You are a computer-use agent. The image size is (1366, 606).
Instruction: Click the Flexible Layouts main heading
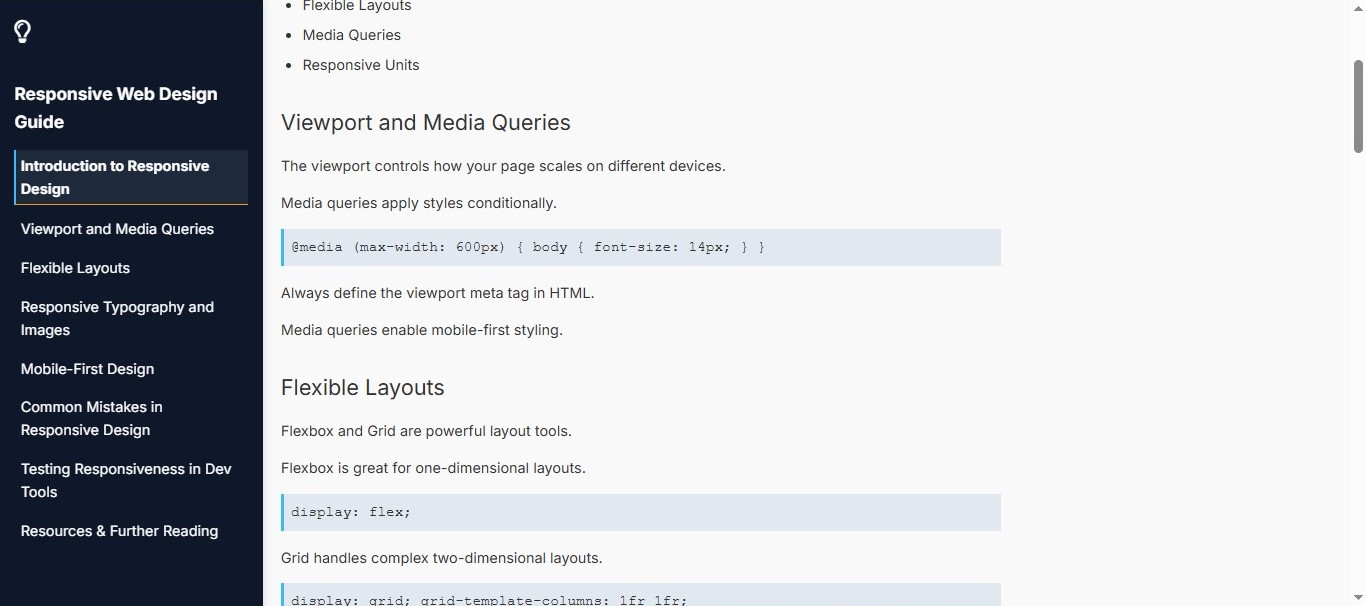(363, 387)
